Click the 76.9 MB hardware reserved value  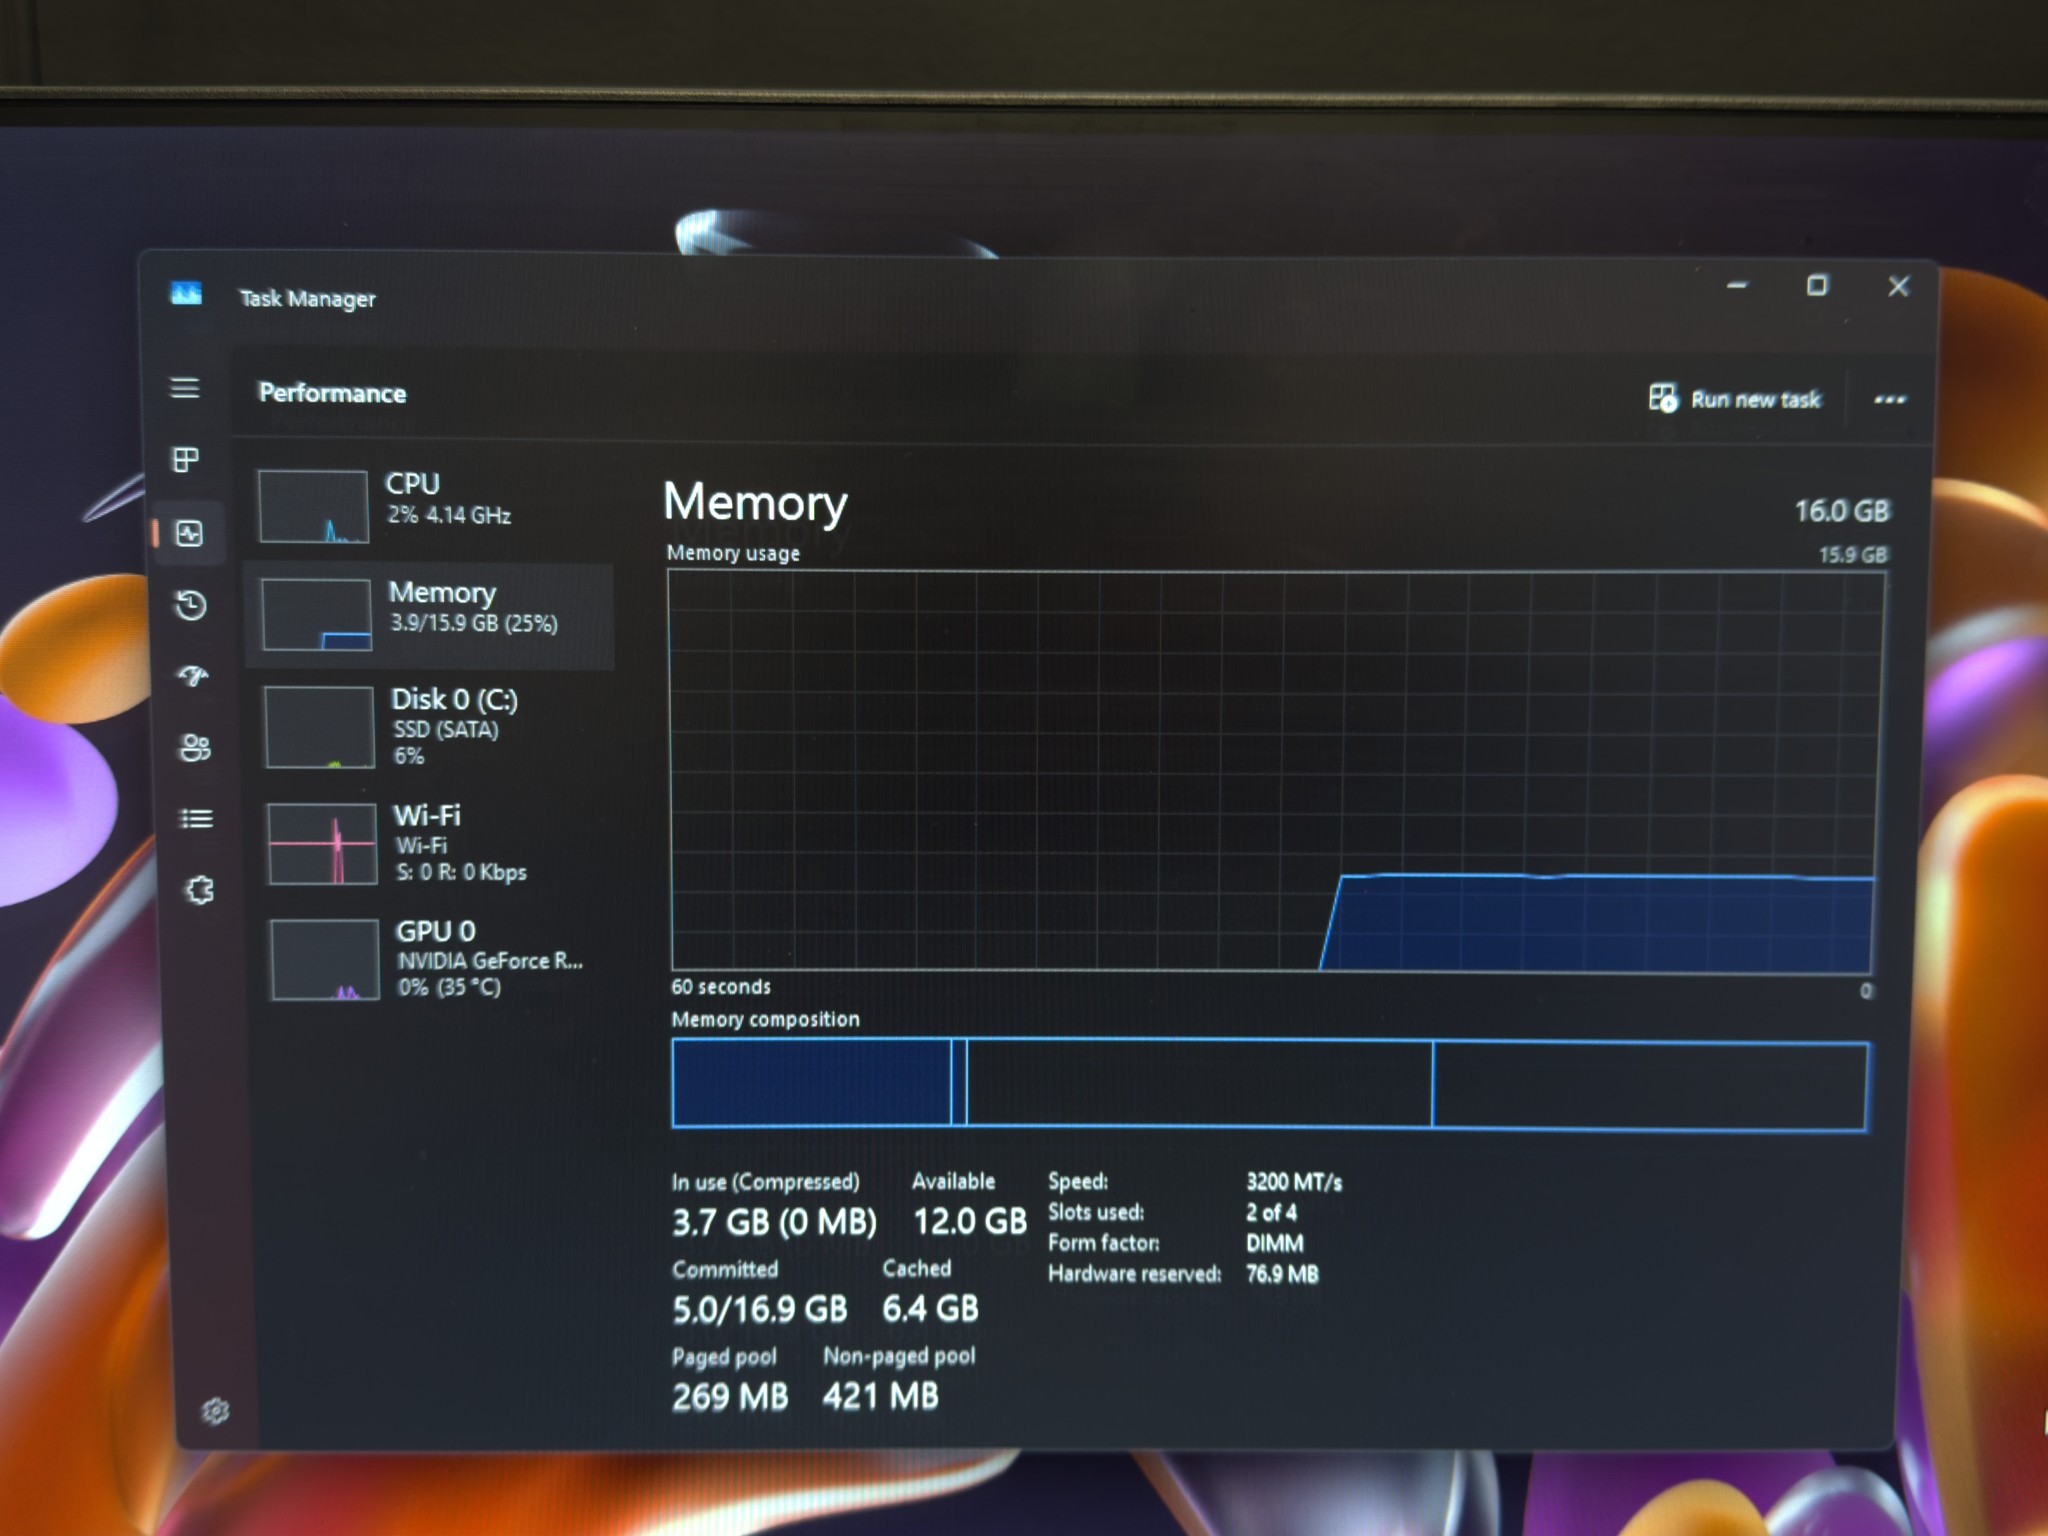(1282, 1274)
